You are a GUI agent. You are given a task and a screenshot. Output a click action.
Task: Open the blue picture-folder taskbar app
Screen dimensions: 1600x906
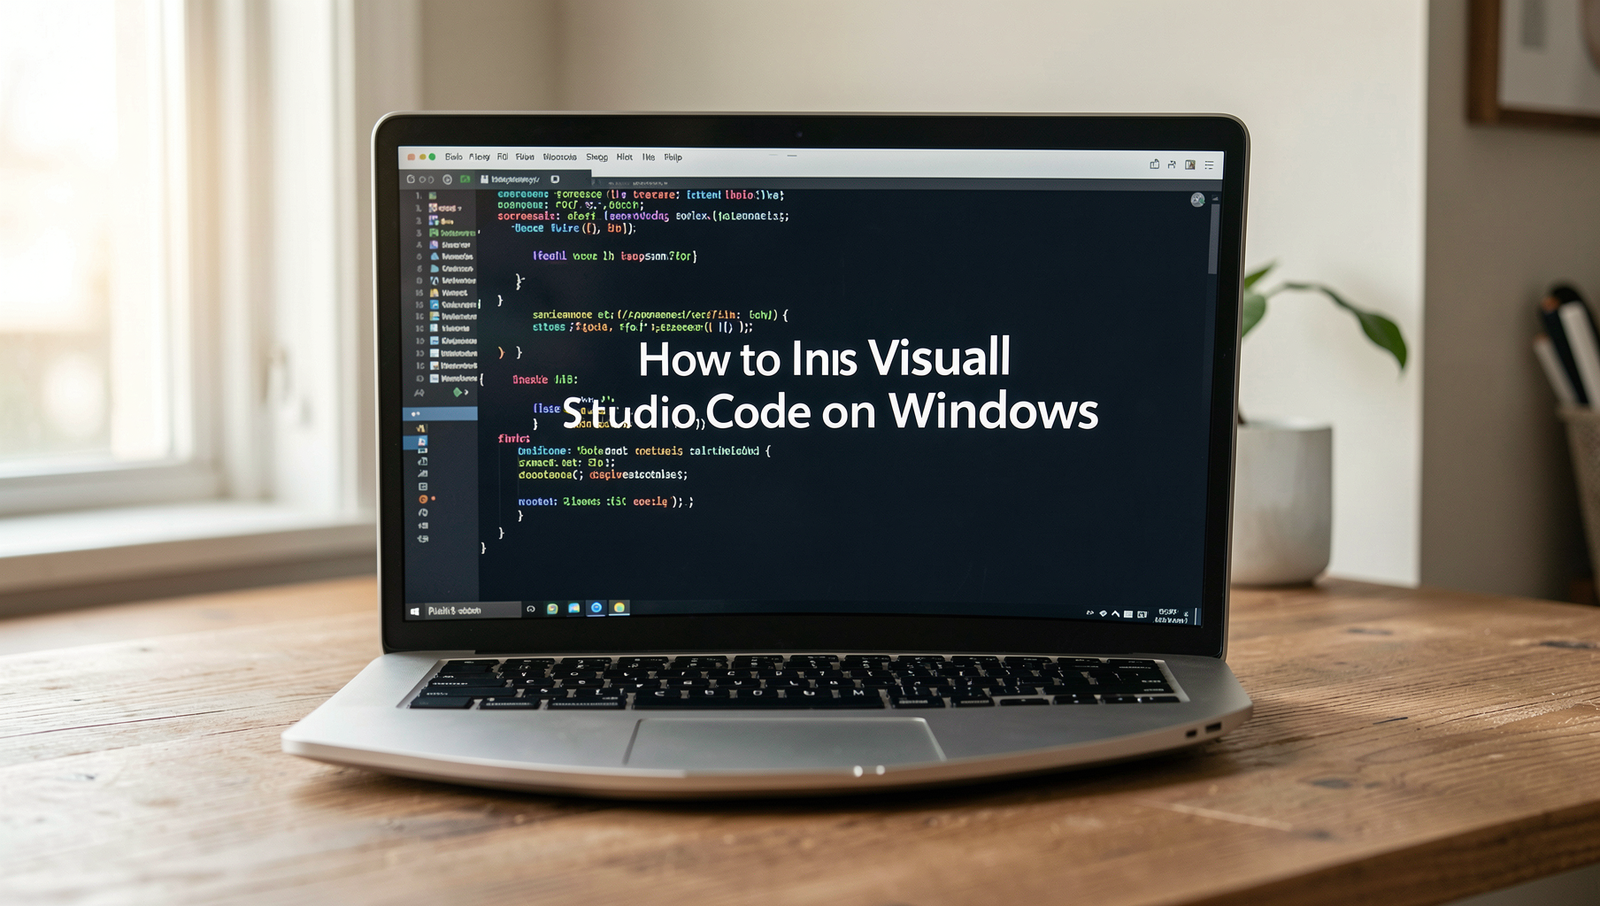pos(574,608)
